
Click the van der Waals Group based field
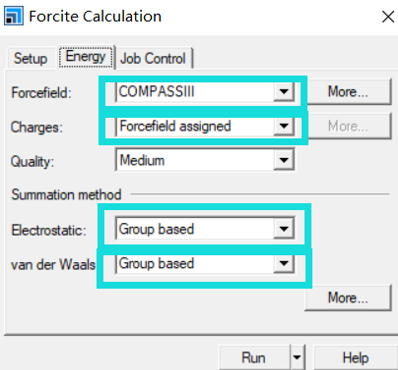coord(195,264)
